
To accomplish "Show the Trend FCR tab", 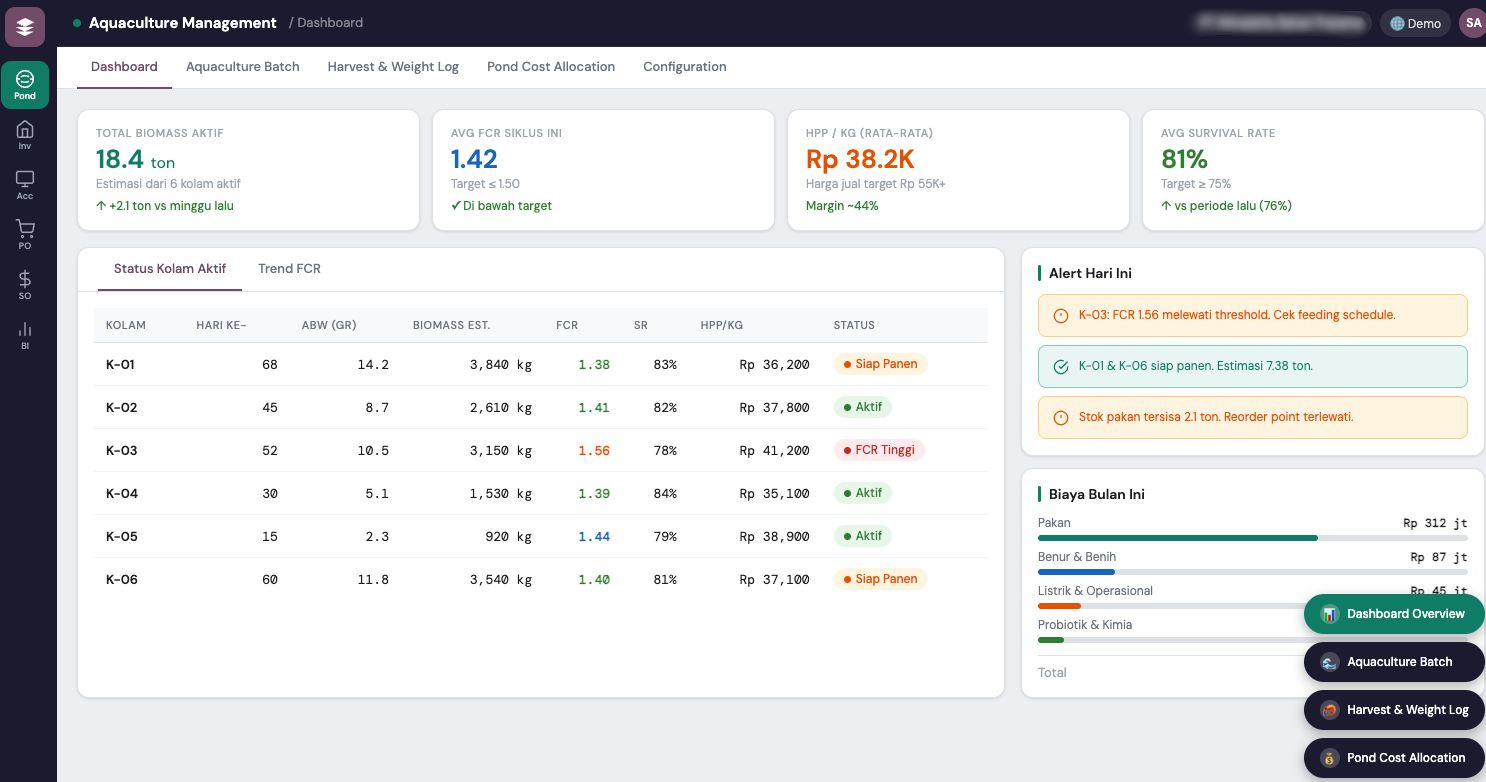I will pyautogui.click(x=289, y=269).
